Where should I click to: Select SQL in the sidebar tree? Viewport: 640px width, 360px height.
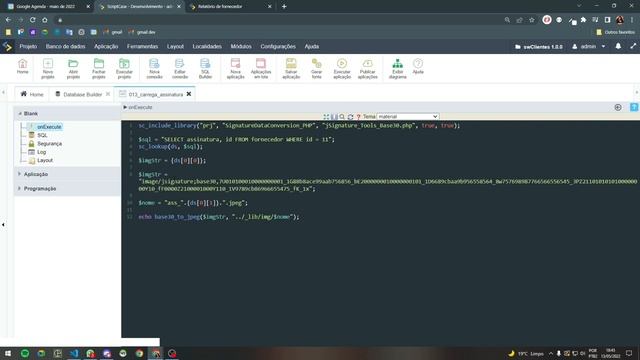click(42, 135)
